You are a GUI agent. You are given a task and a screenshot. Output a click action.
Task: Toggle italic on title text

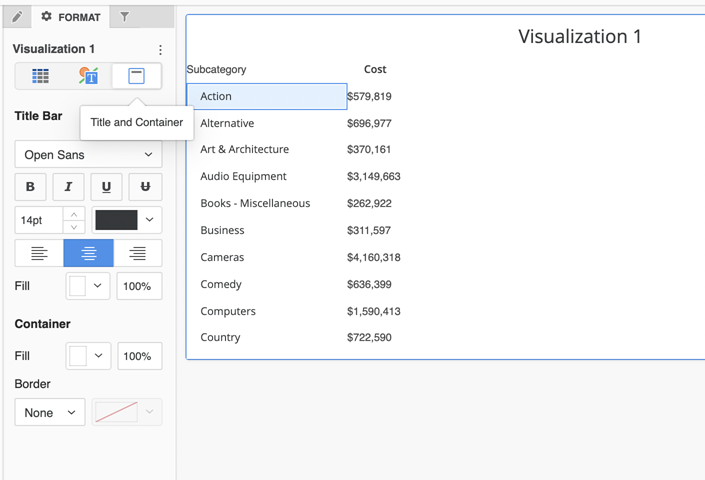[x=68, y=187]
